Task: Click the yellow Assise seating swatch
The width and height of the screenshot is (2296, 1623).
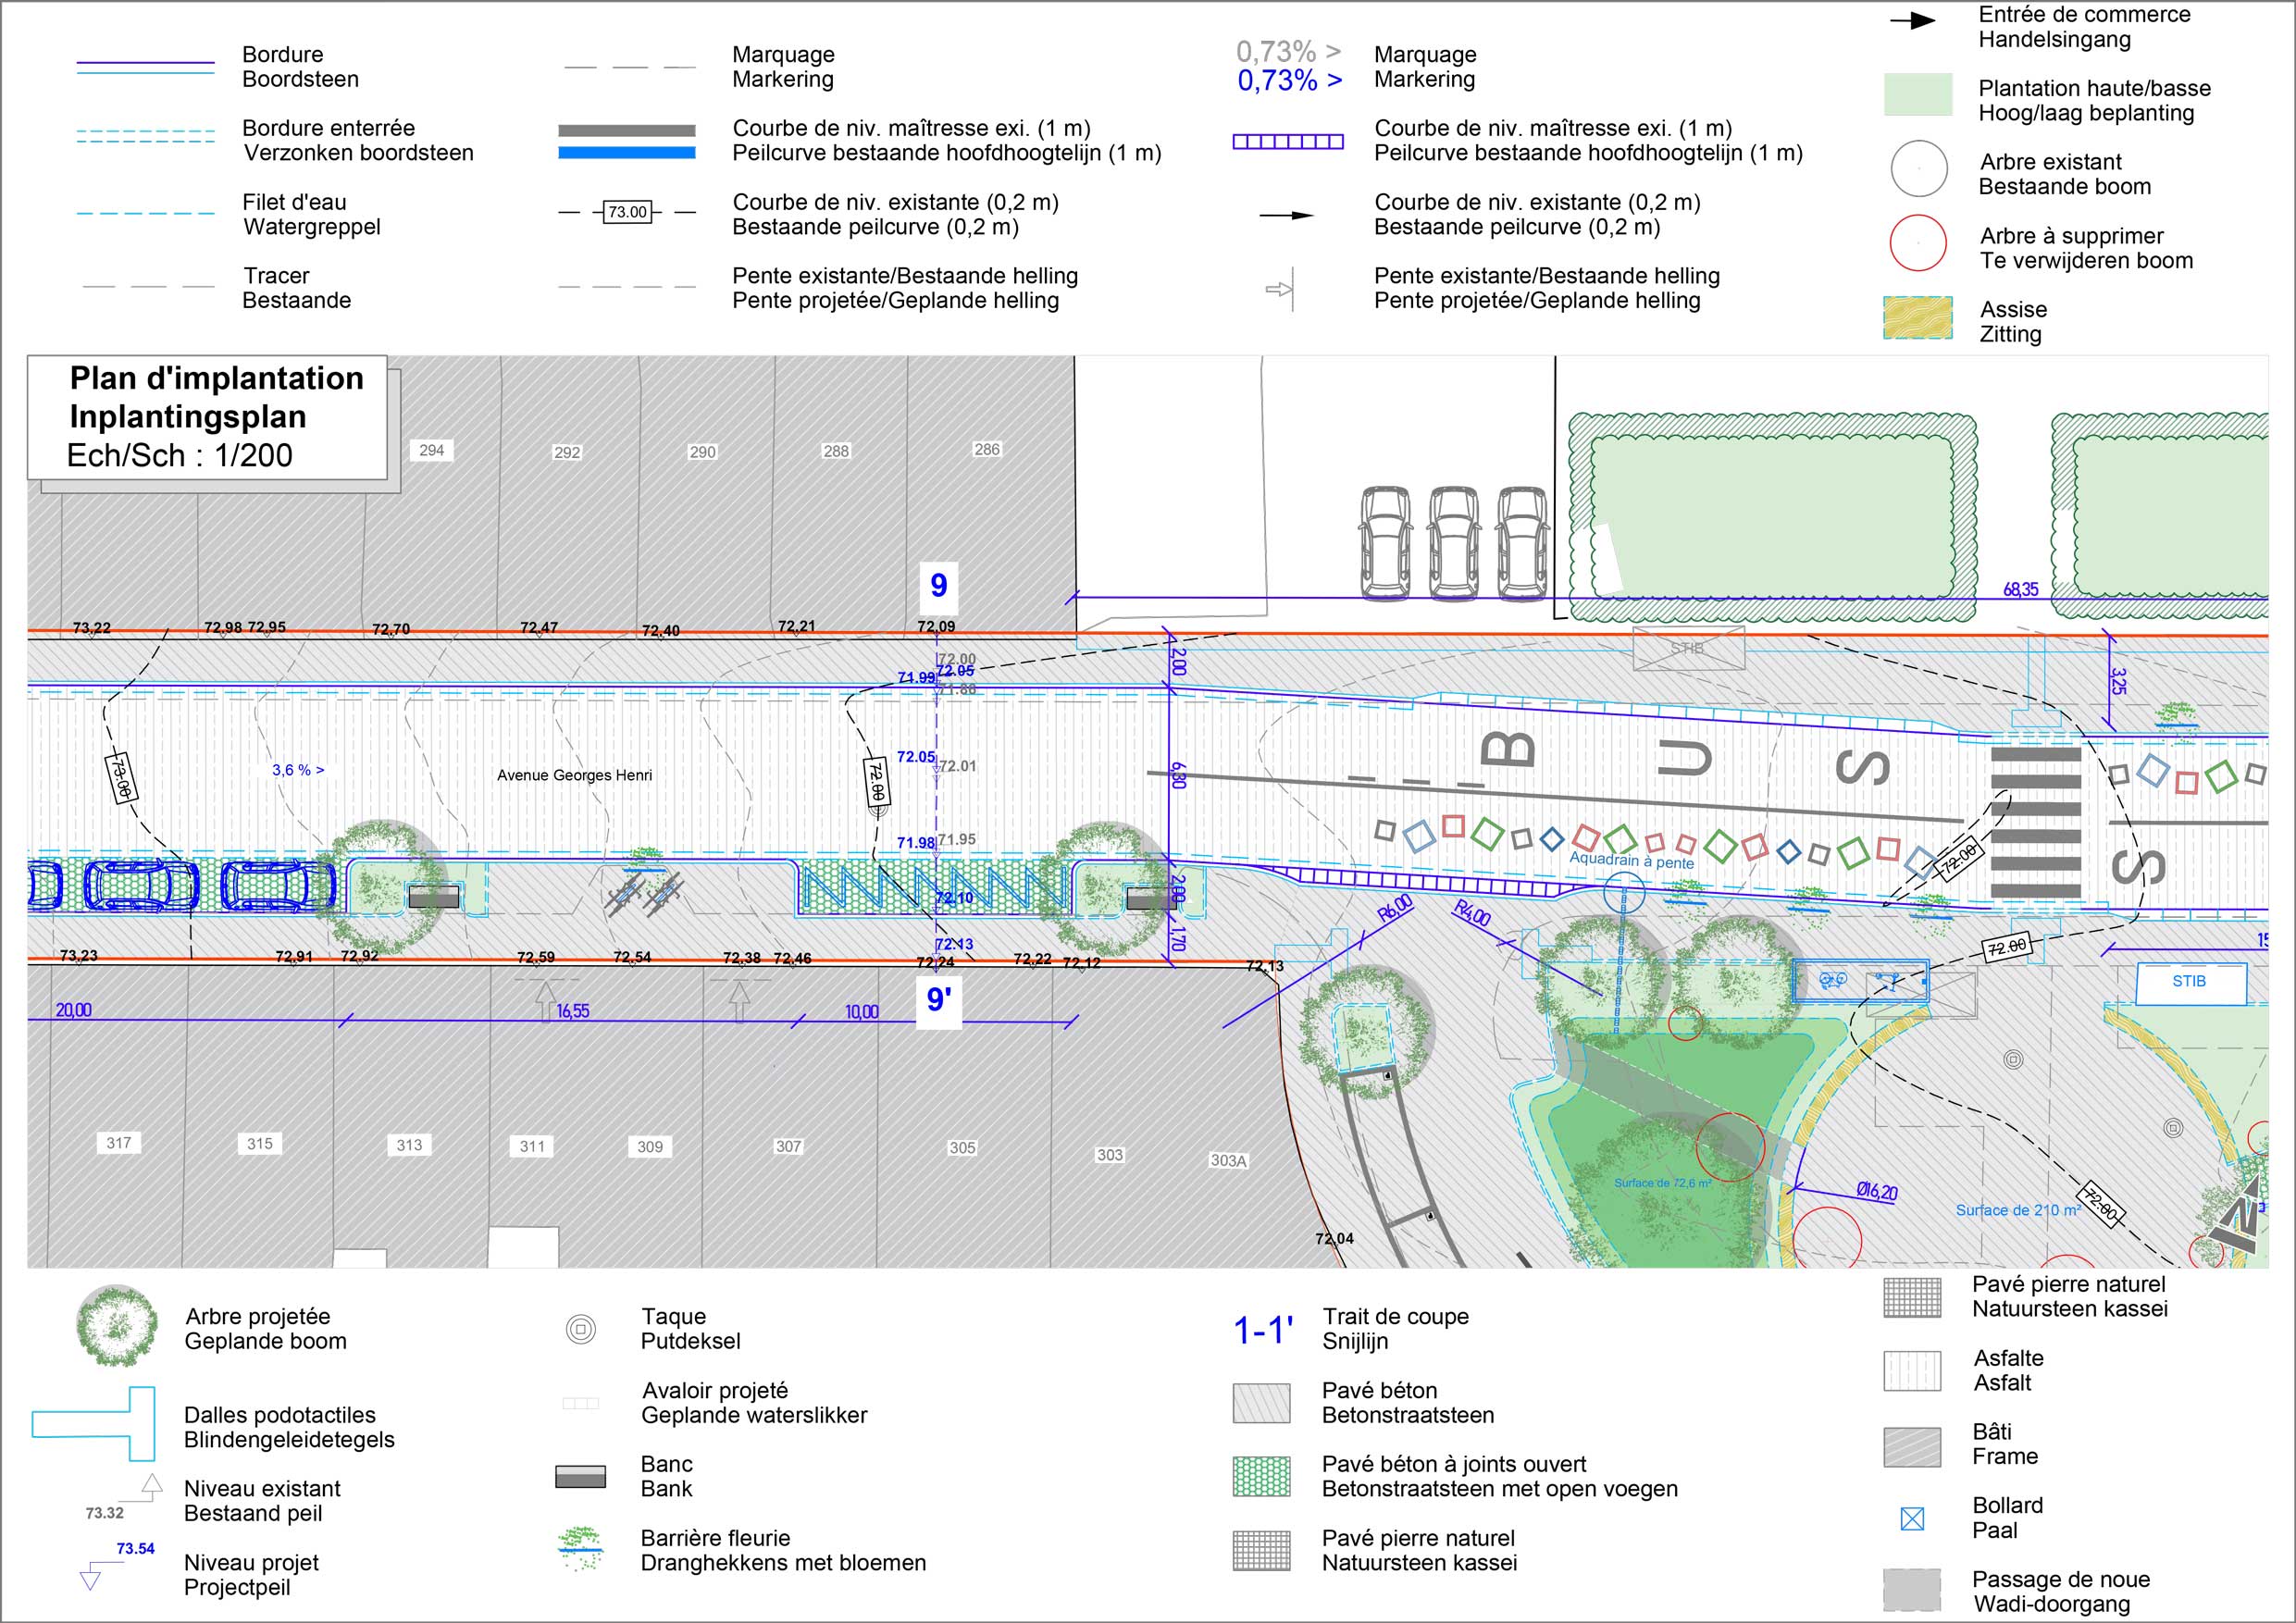Action: click(x=1917, y=318)
